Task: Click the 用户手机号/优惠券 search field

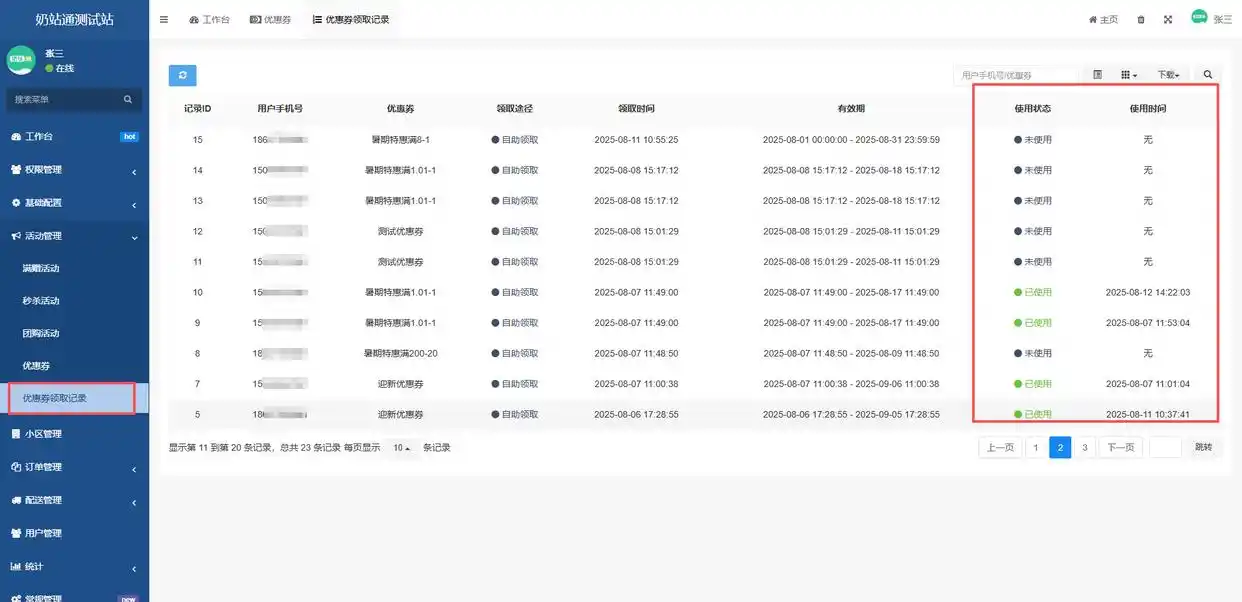Action: point(1015,75)
